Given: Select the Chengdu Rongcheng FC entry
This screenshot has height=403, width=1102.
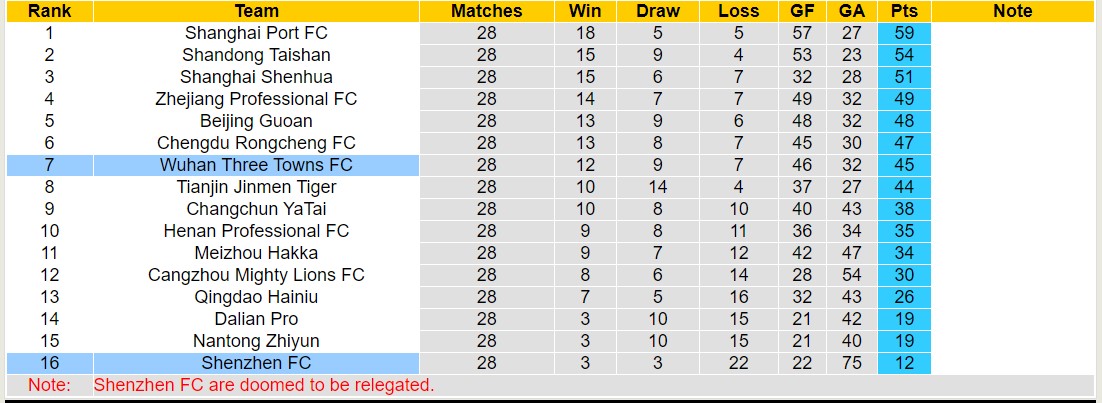Looking at the screenshot, I should (x=257, y=143).
